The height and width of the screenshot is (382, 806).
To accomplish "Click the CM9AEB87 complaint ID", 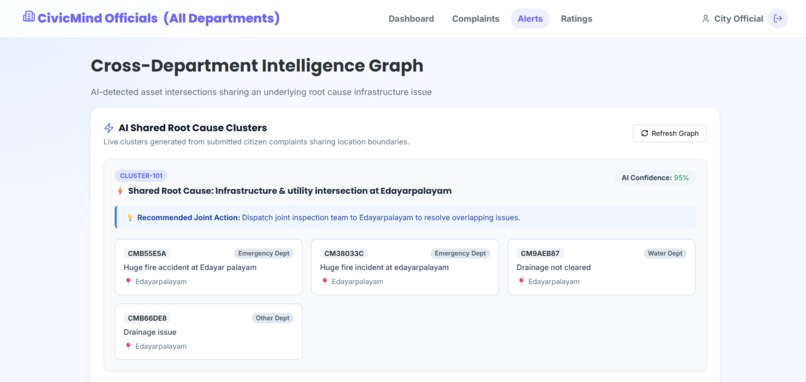I will [540, 253].
